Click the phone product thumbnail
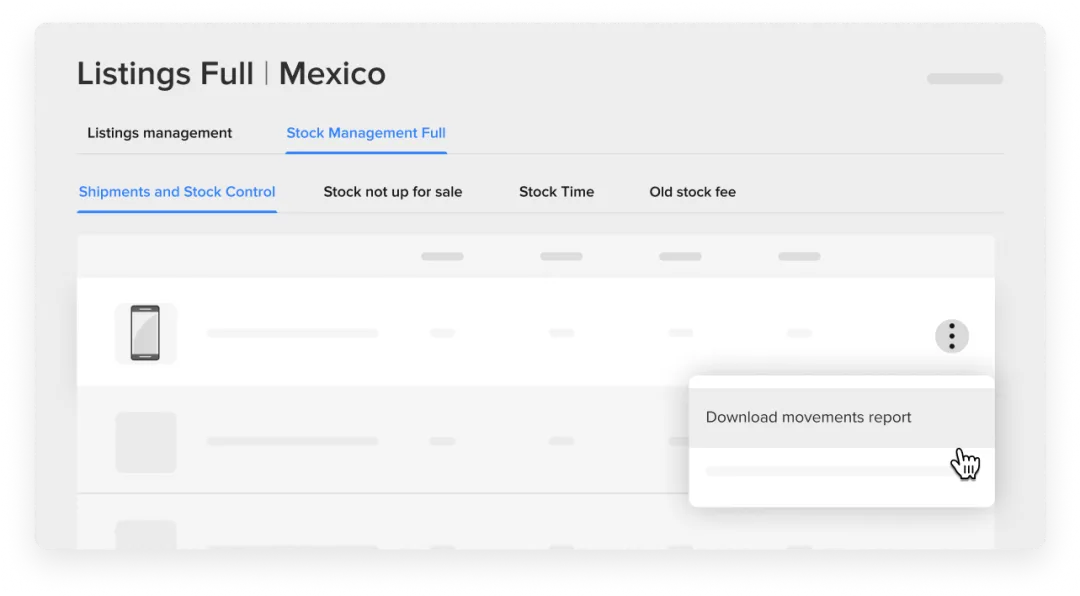Screen dimensions: 1080x596 pyautogui.click(x=145, y=333)
